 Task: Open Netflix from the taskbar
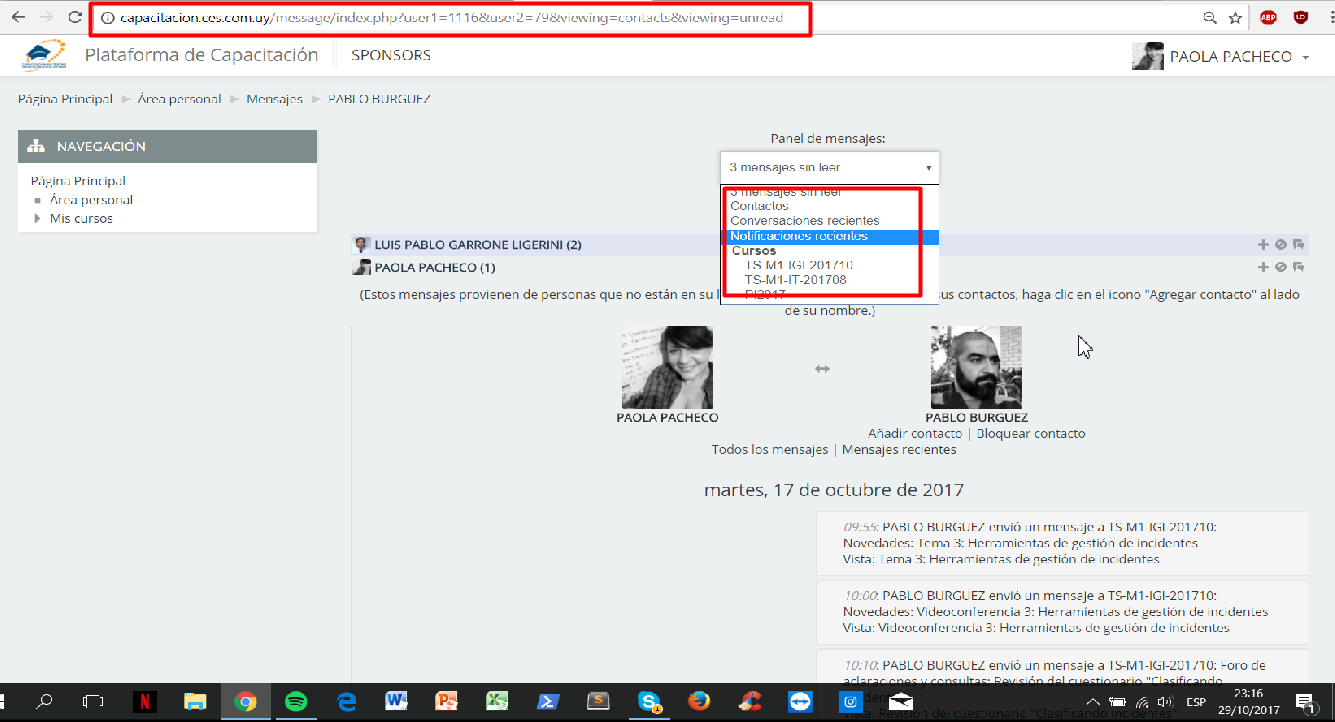143,701
